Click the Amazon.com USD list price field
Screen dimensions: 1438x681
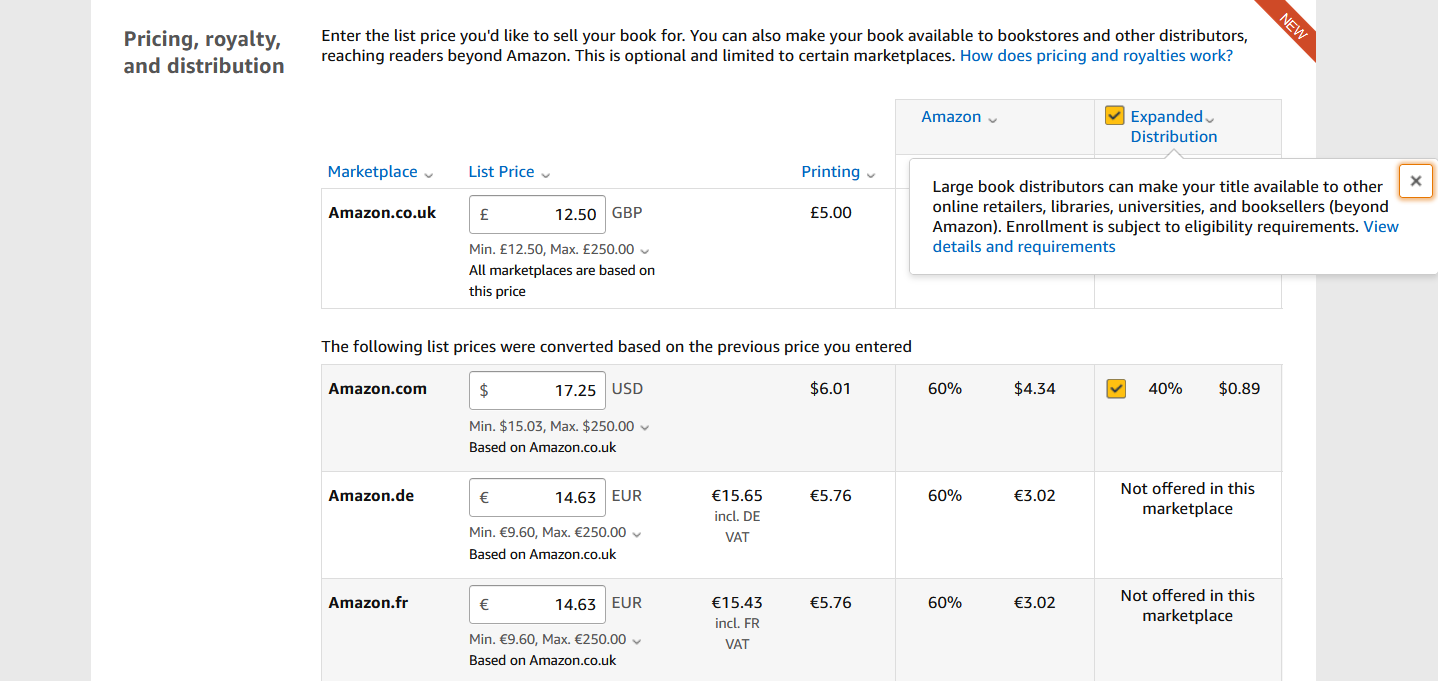pyautogui.click(x=537, y=390)
